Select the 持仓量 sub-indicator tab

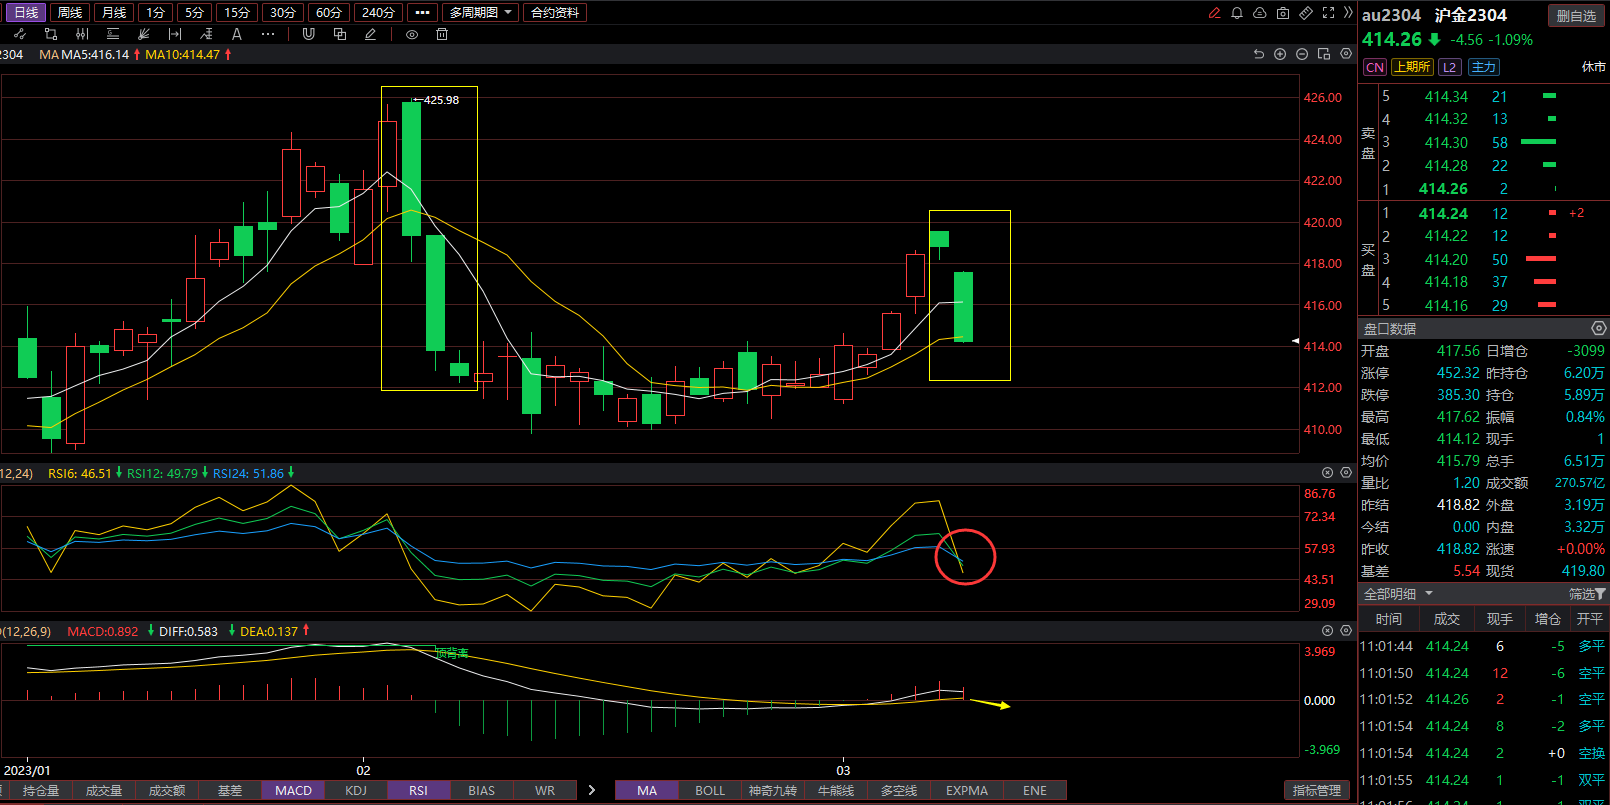[x=41, y=790]
